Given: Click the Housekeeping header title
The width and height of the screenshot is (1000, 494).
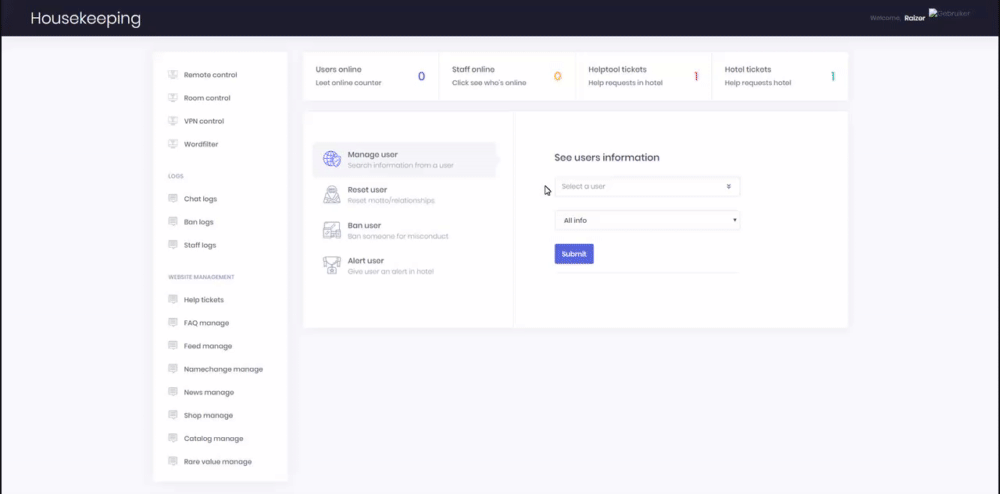Looking at the screenshot, I should coord(85,18).
